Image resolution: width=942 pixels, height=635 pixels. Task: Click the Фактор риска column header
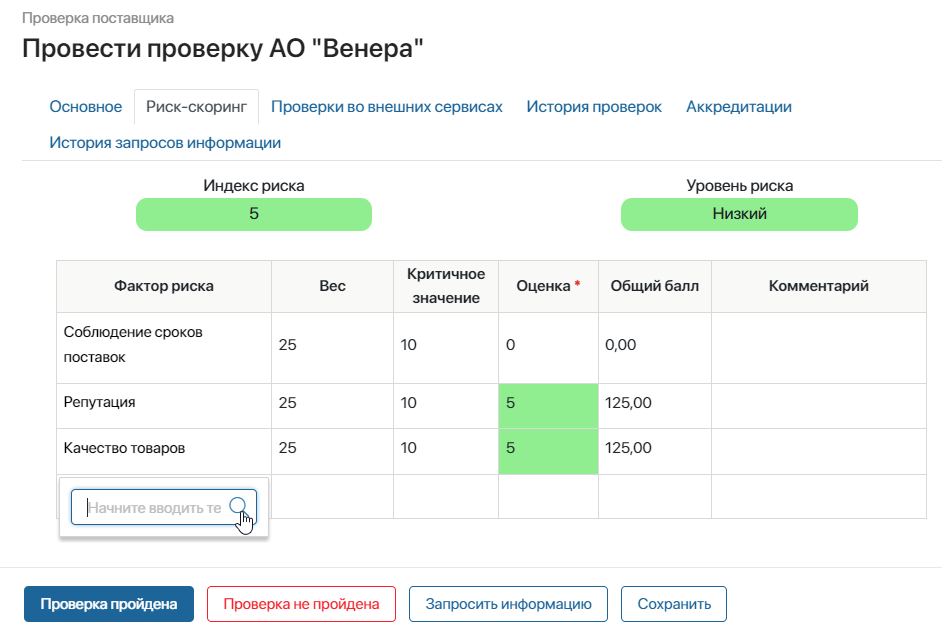(x=164, y=286)
